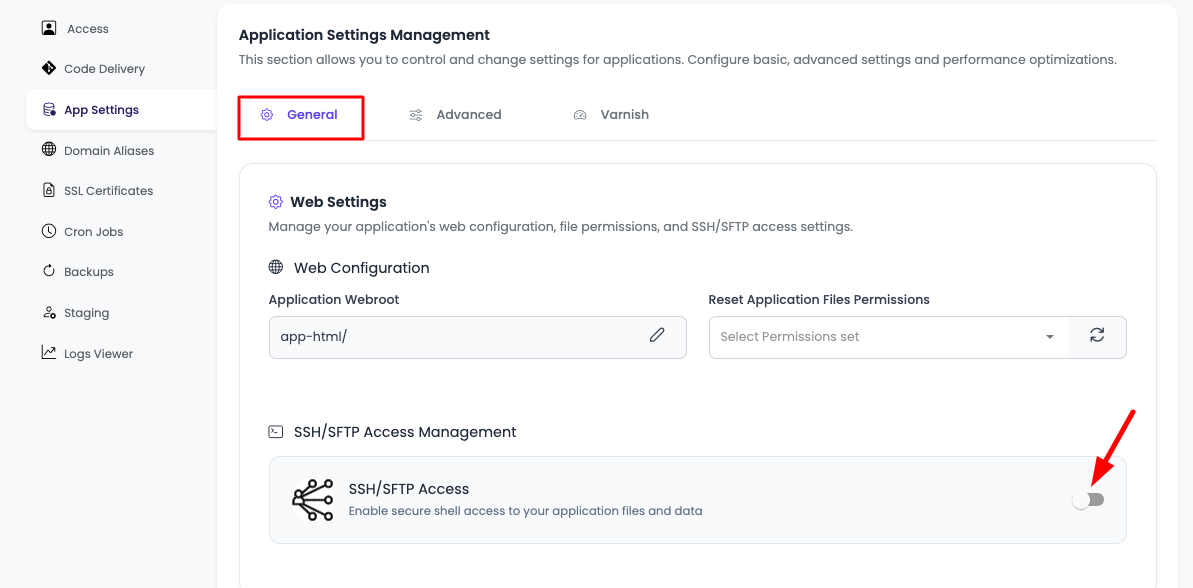
Task: Edit the Application Webroot with the pencil icon
Action: [x=658, y=337]
